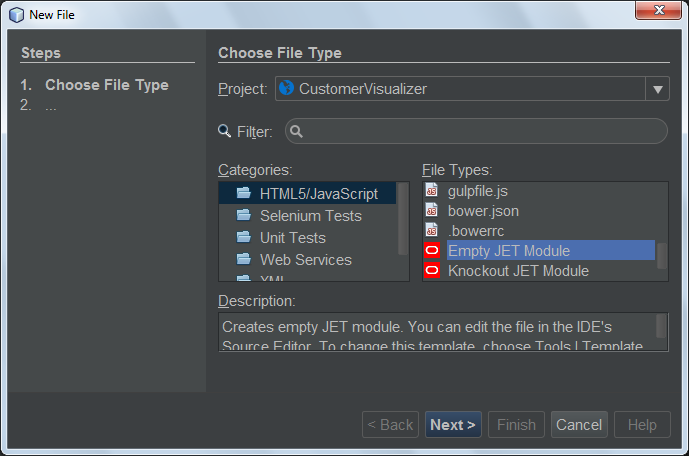Choose the Selenium Tests category
The height and width of the screenshot is (456, 689).
[x=310, y=215]
